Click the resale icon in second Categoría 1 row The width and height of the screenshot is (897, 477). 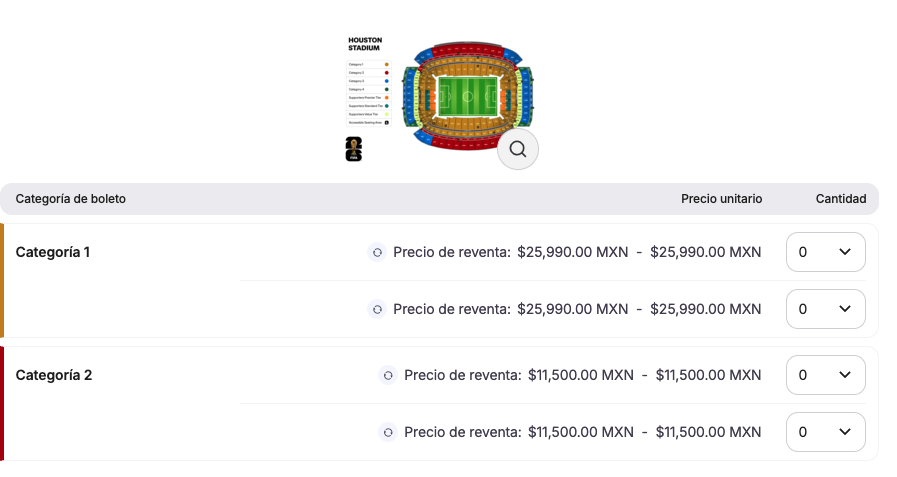pyautogui.click(x=377, y=310)
